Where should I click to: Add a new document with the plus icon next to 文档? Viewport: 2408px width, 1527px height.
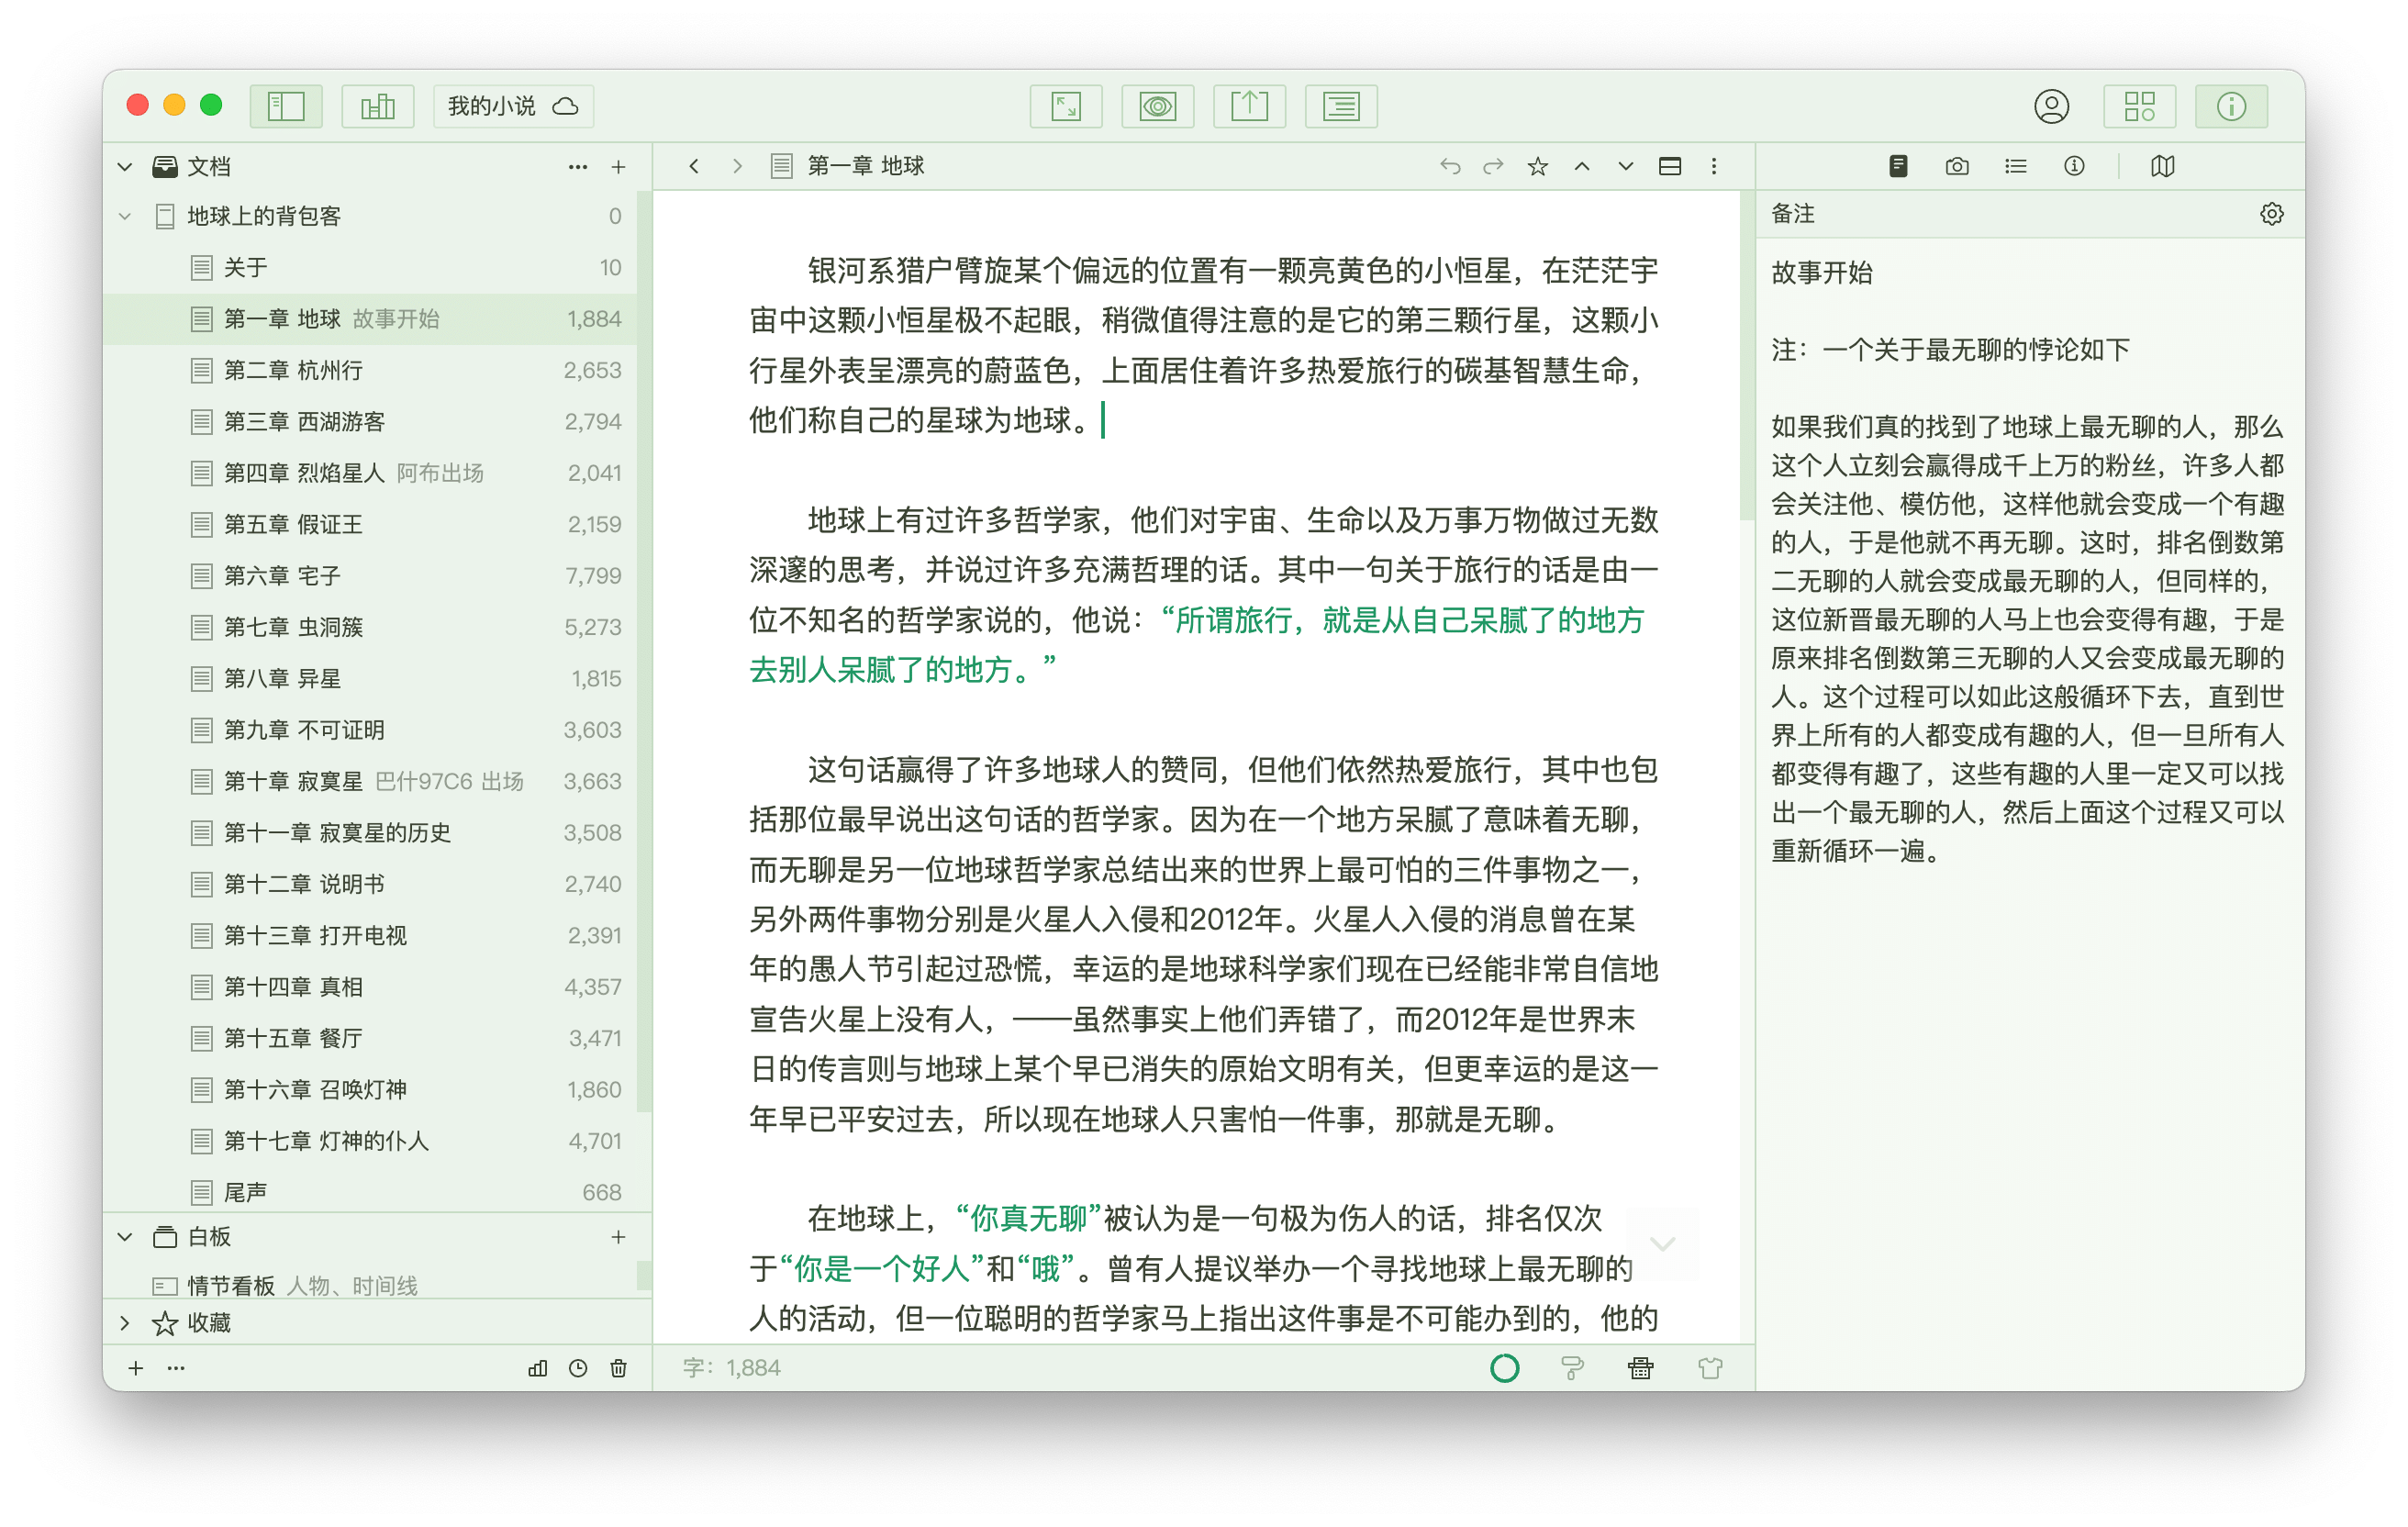(x=619, y=167)
